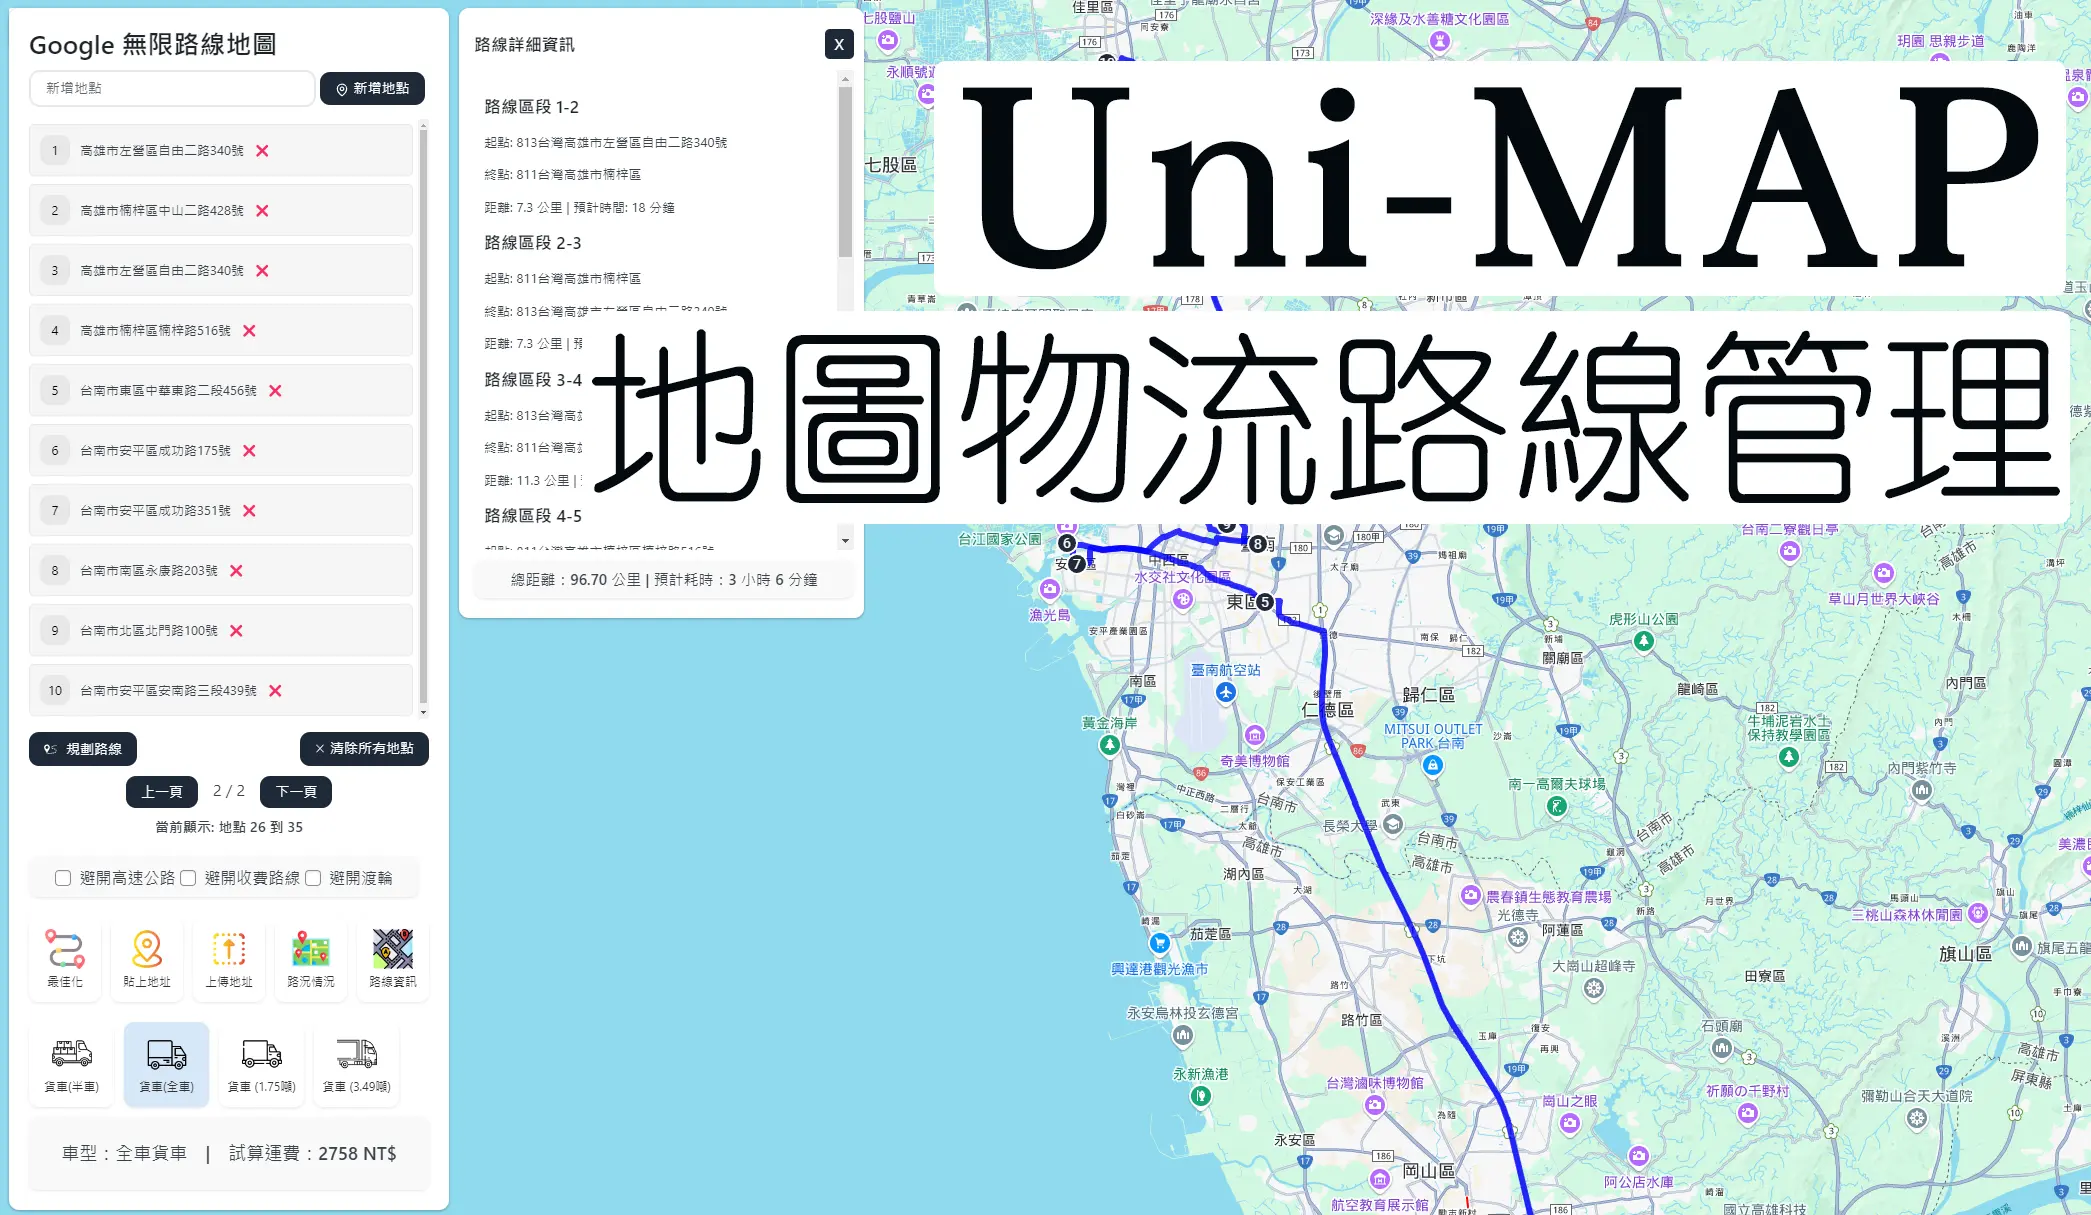The height and width of the screenshot is (1215, 2091).
Task: Scroll the route details panel
Action: (846, 542)
